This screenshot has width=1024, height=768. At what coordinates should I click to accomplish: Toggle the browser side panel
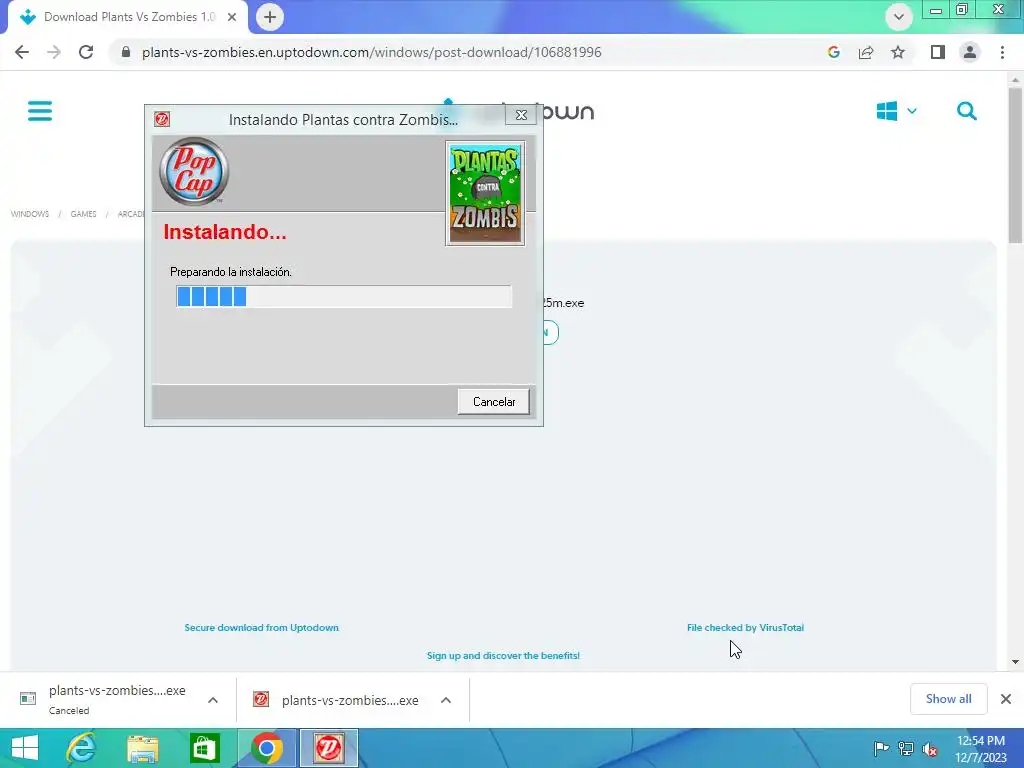(x=938, y=52)
